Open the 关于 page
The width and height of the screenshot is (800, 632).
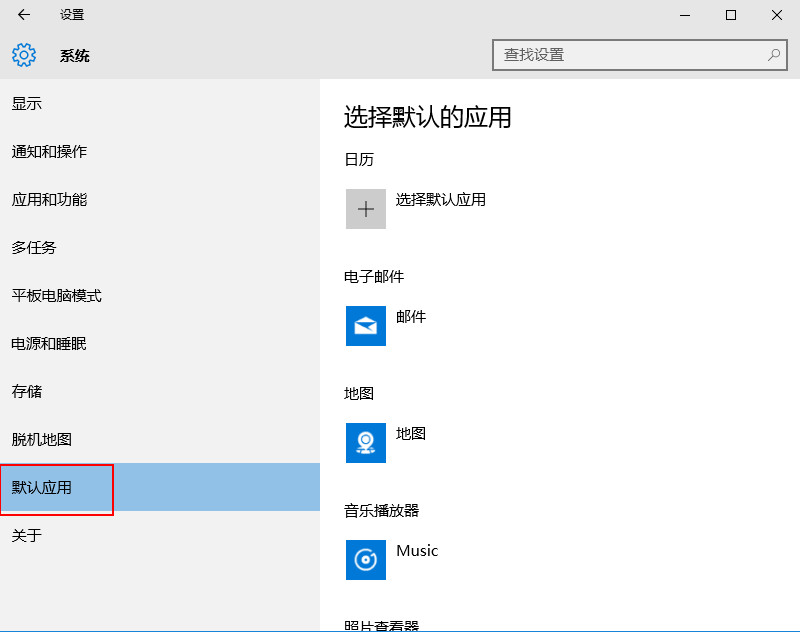click(x=27, y=536)
